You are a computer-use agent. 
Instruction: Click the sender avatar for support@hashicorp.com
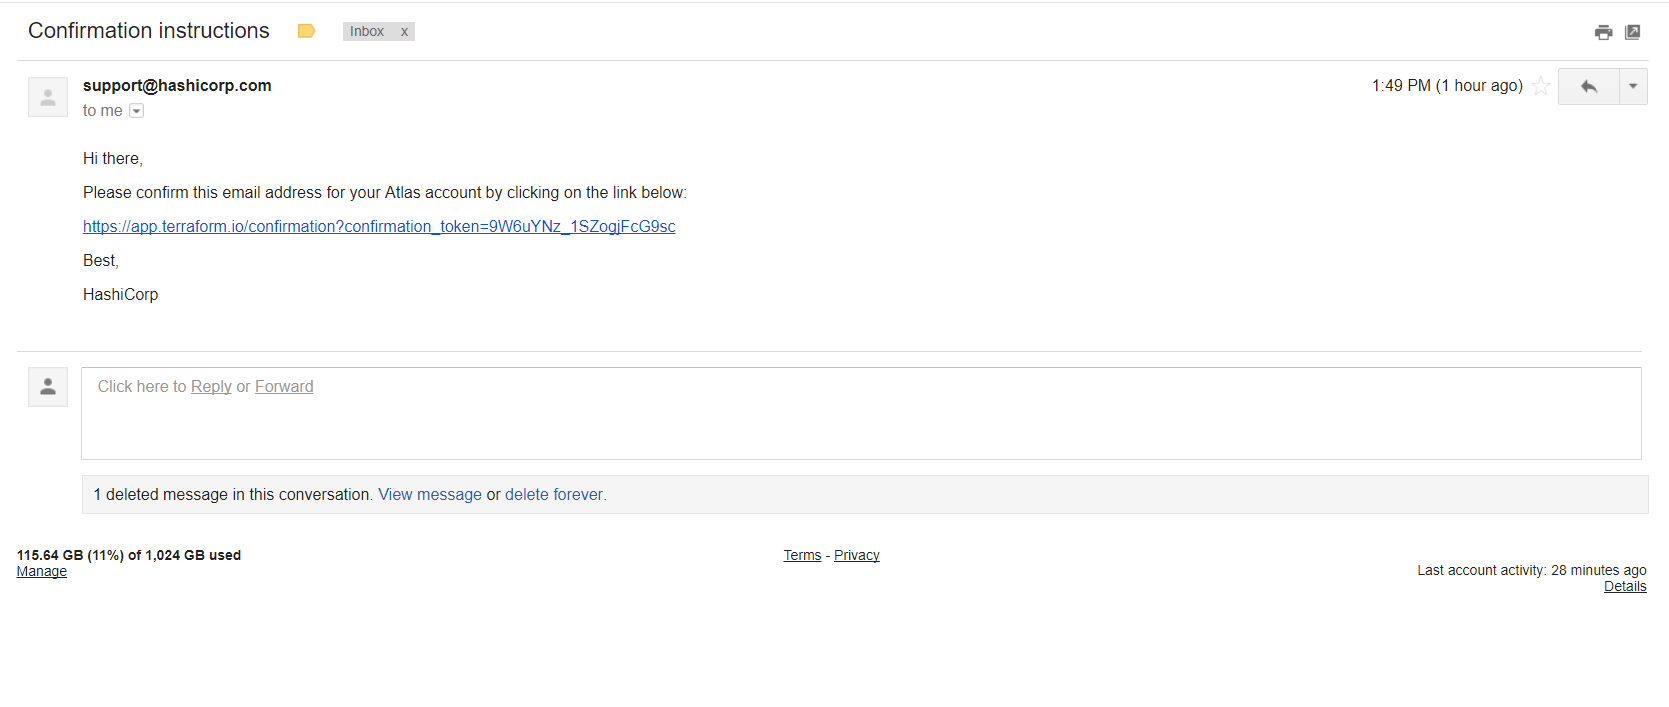coord(48,97)
